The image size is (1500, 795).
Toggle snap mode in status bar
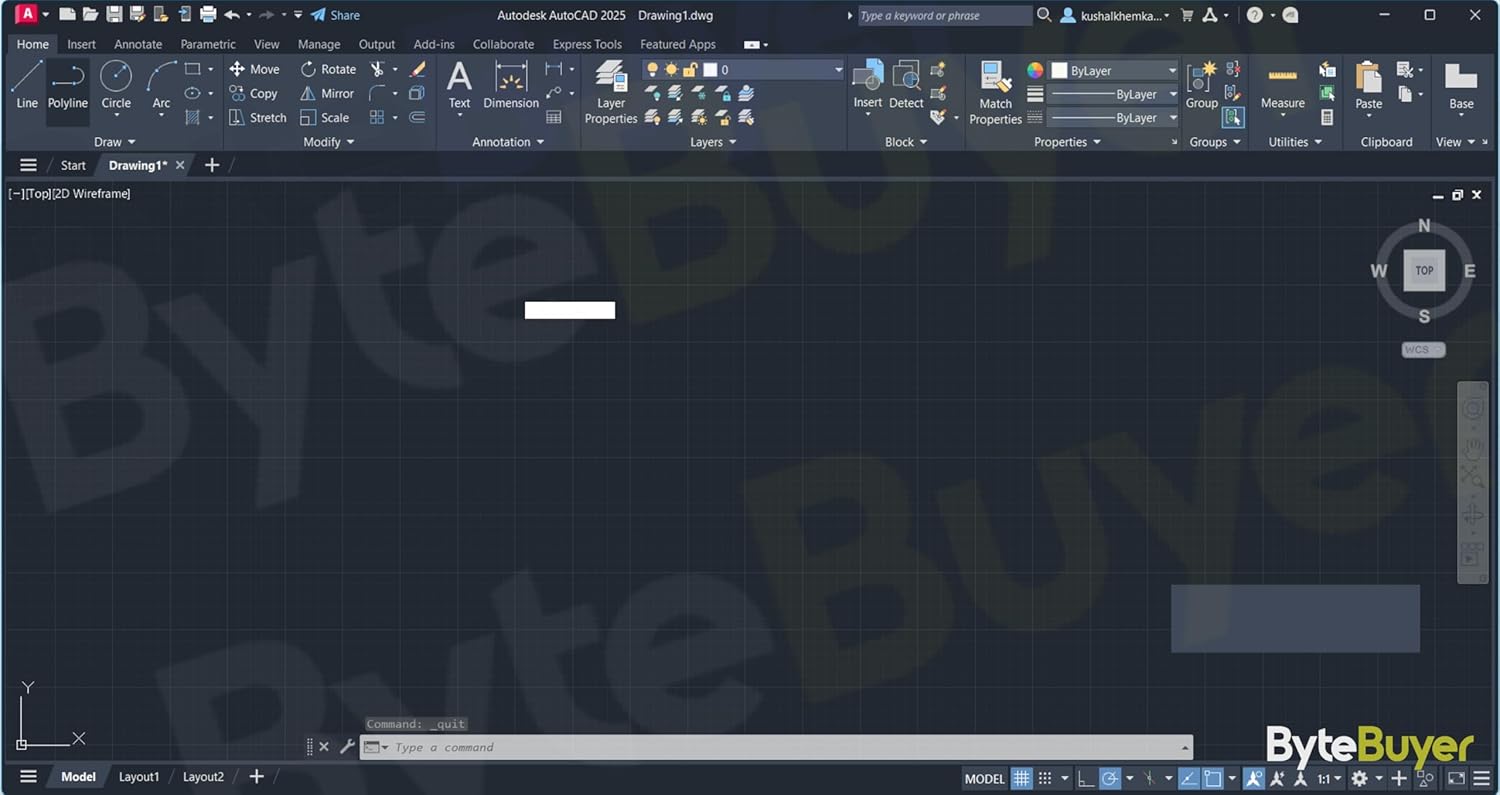[1045, 778]
